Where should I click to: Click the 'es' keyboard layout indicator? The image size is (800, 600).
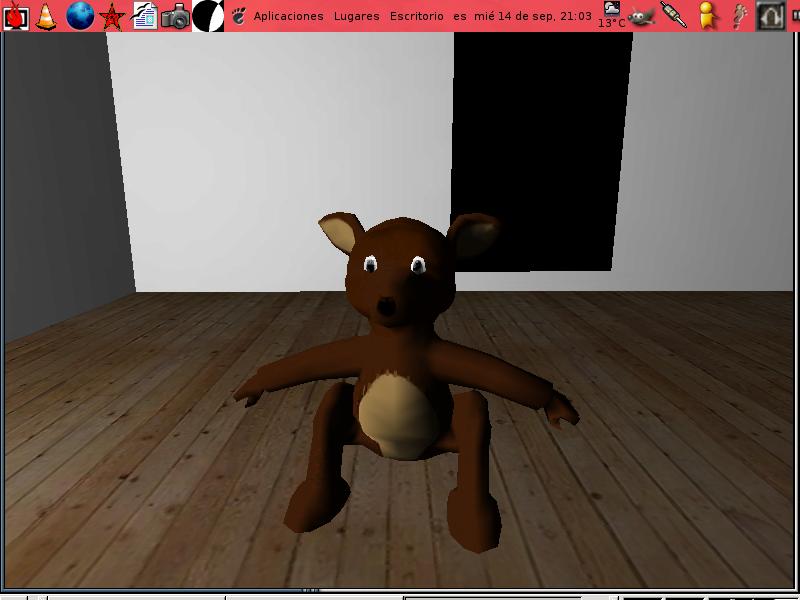[460, 16]
